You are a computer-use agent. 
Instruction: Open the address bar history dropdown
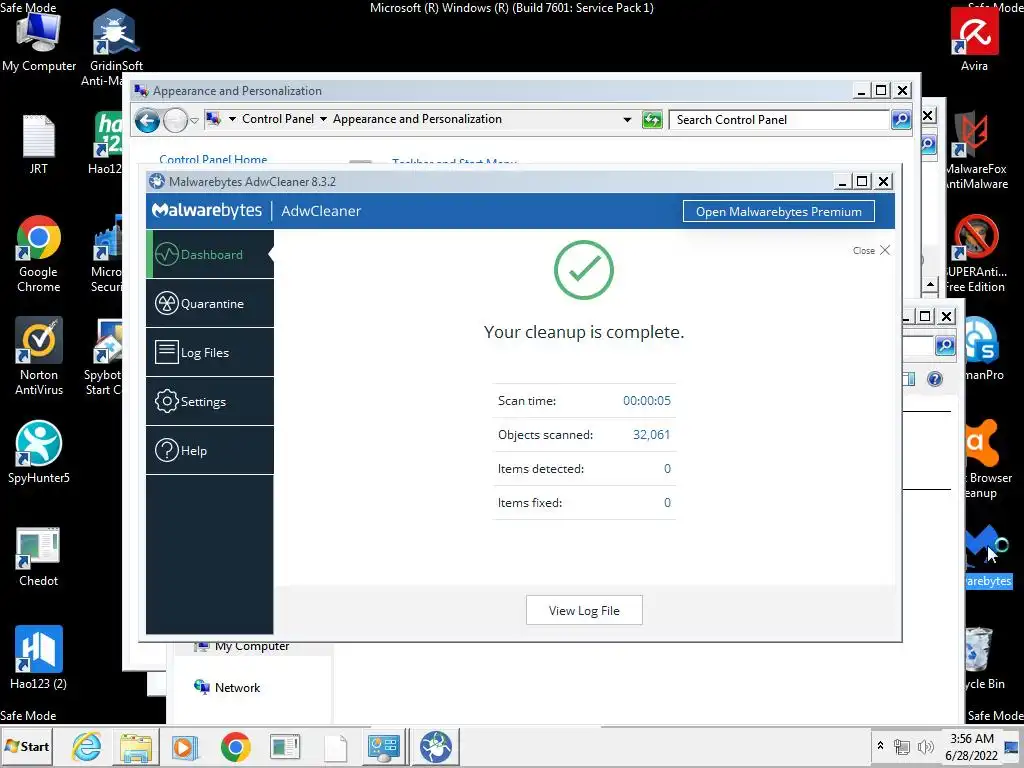(x=627, y=120)
